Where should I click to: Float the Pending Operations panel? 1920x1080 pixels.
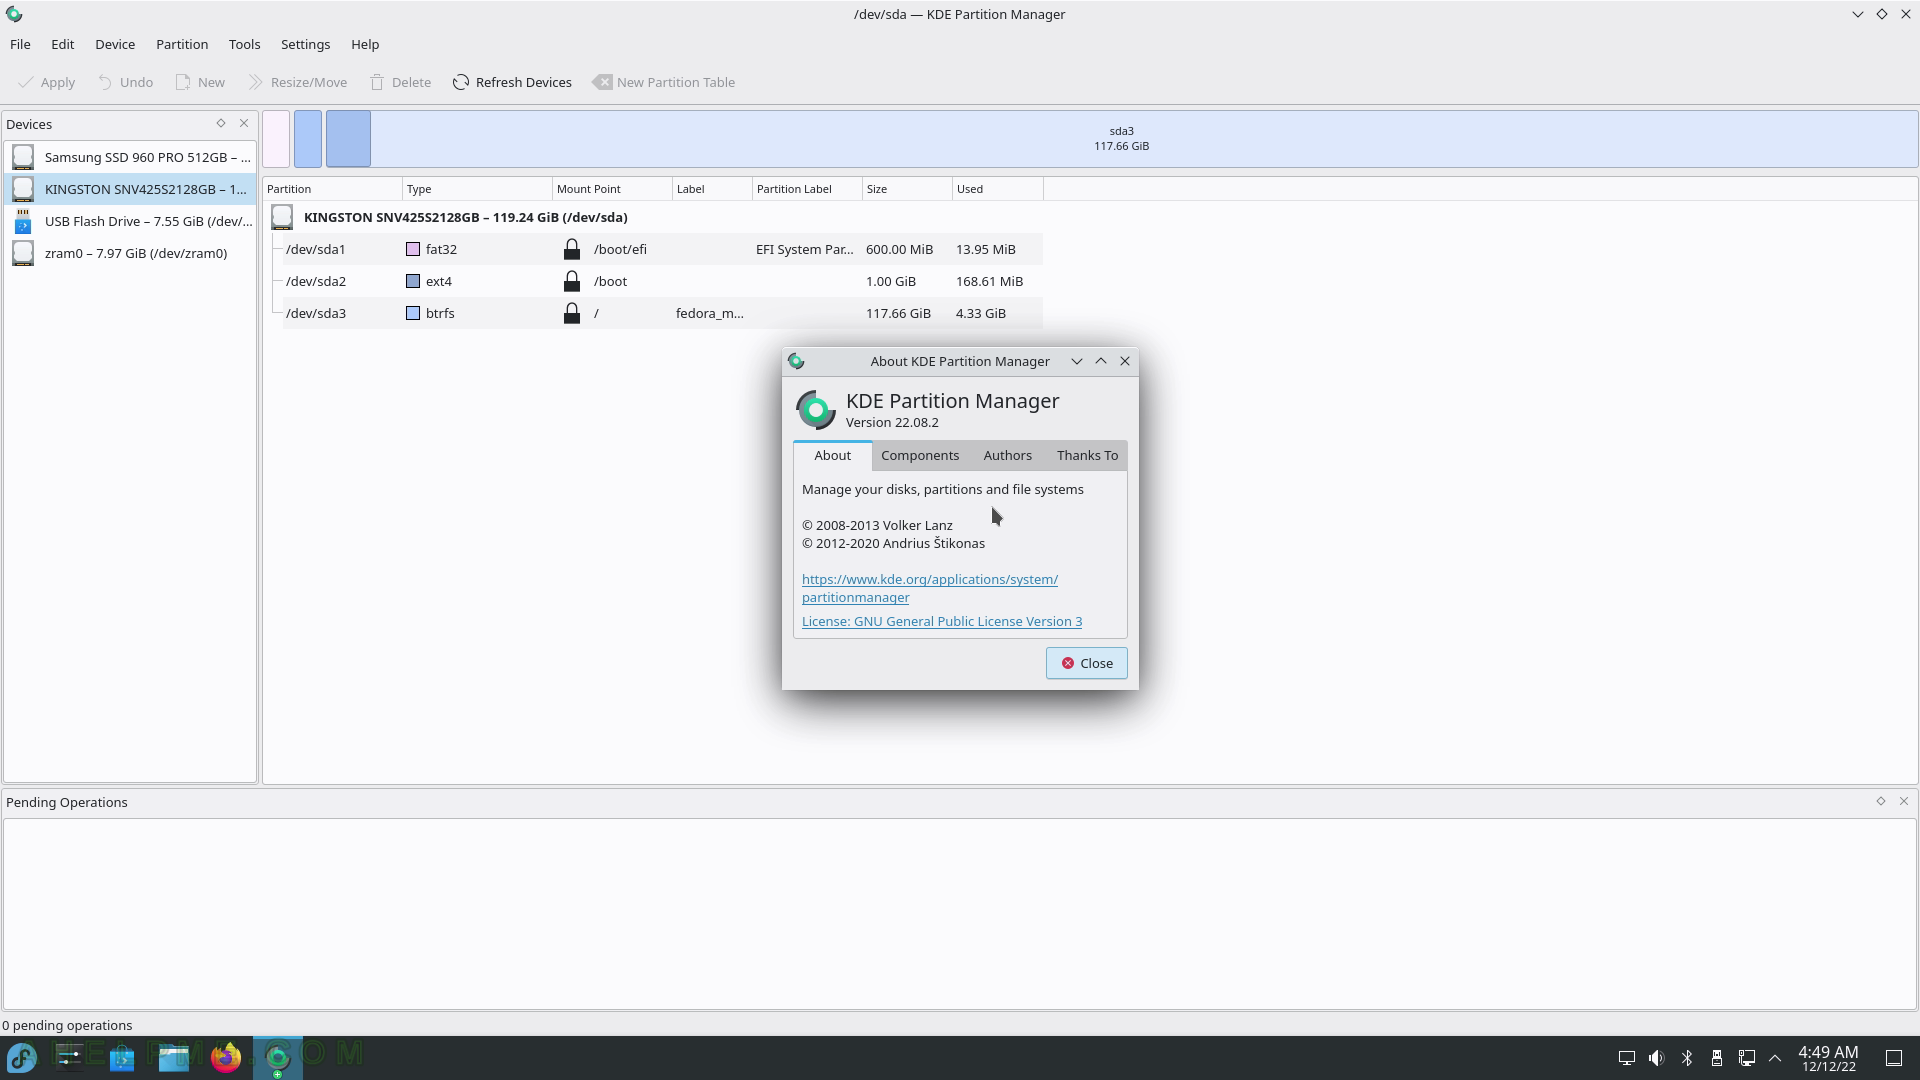pos(1881,801)
